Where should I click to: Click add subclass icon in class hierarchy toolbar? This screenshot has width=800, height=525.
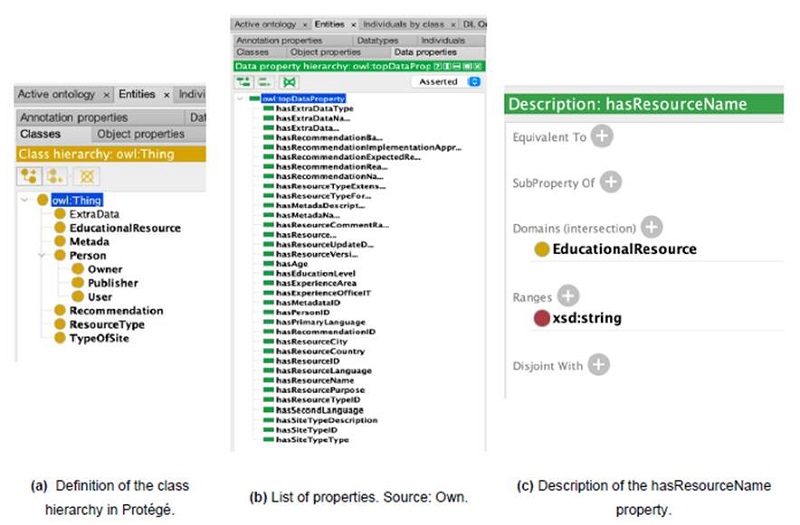click(x=29, y=177)
